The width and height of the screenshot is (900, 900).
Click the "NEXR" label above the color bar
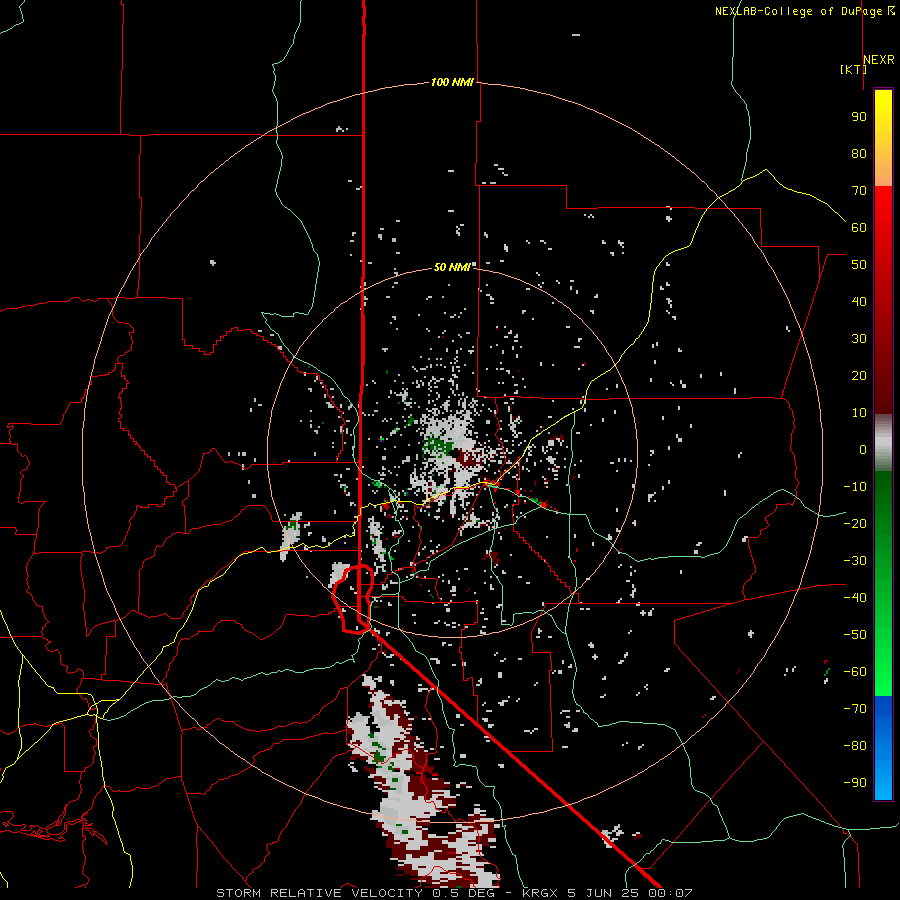tap(879, 60)
